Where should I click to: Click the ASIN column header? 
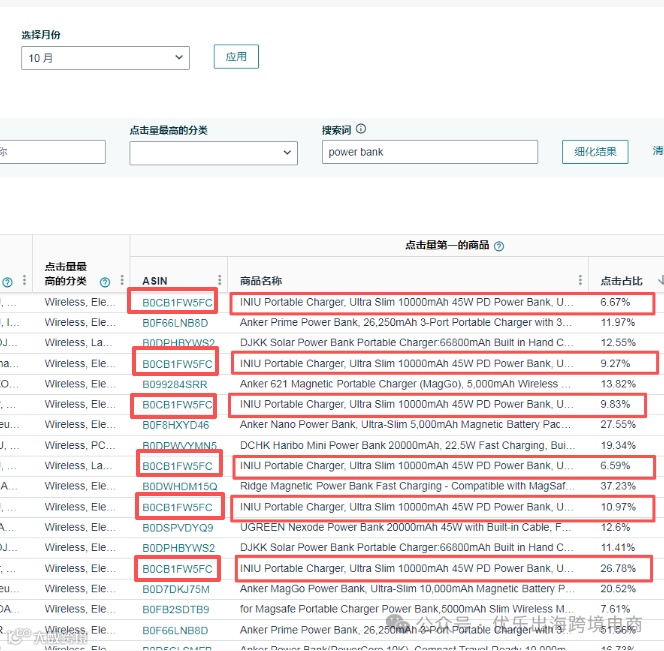click(x=155, y=281)
